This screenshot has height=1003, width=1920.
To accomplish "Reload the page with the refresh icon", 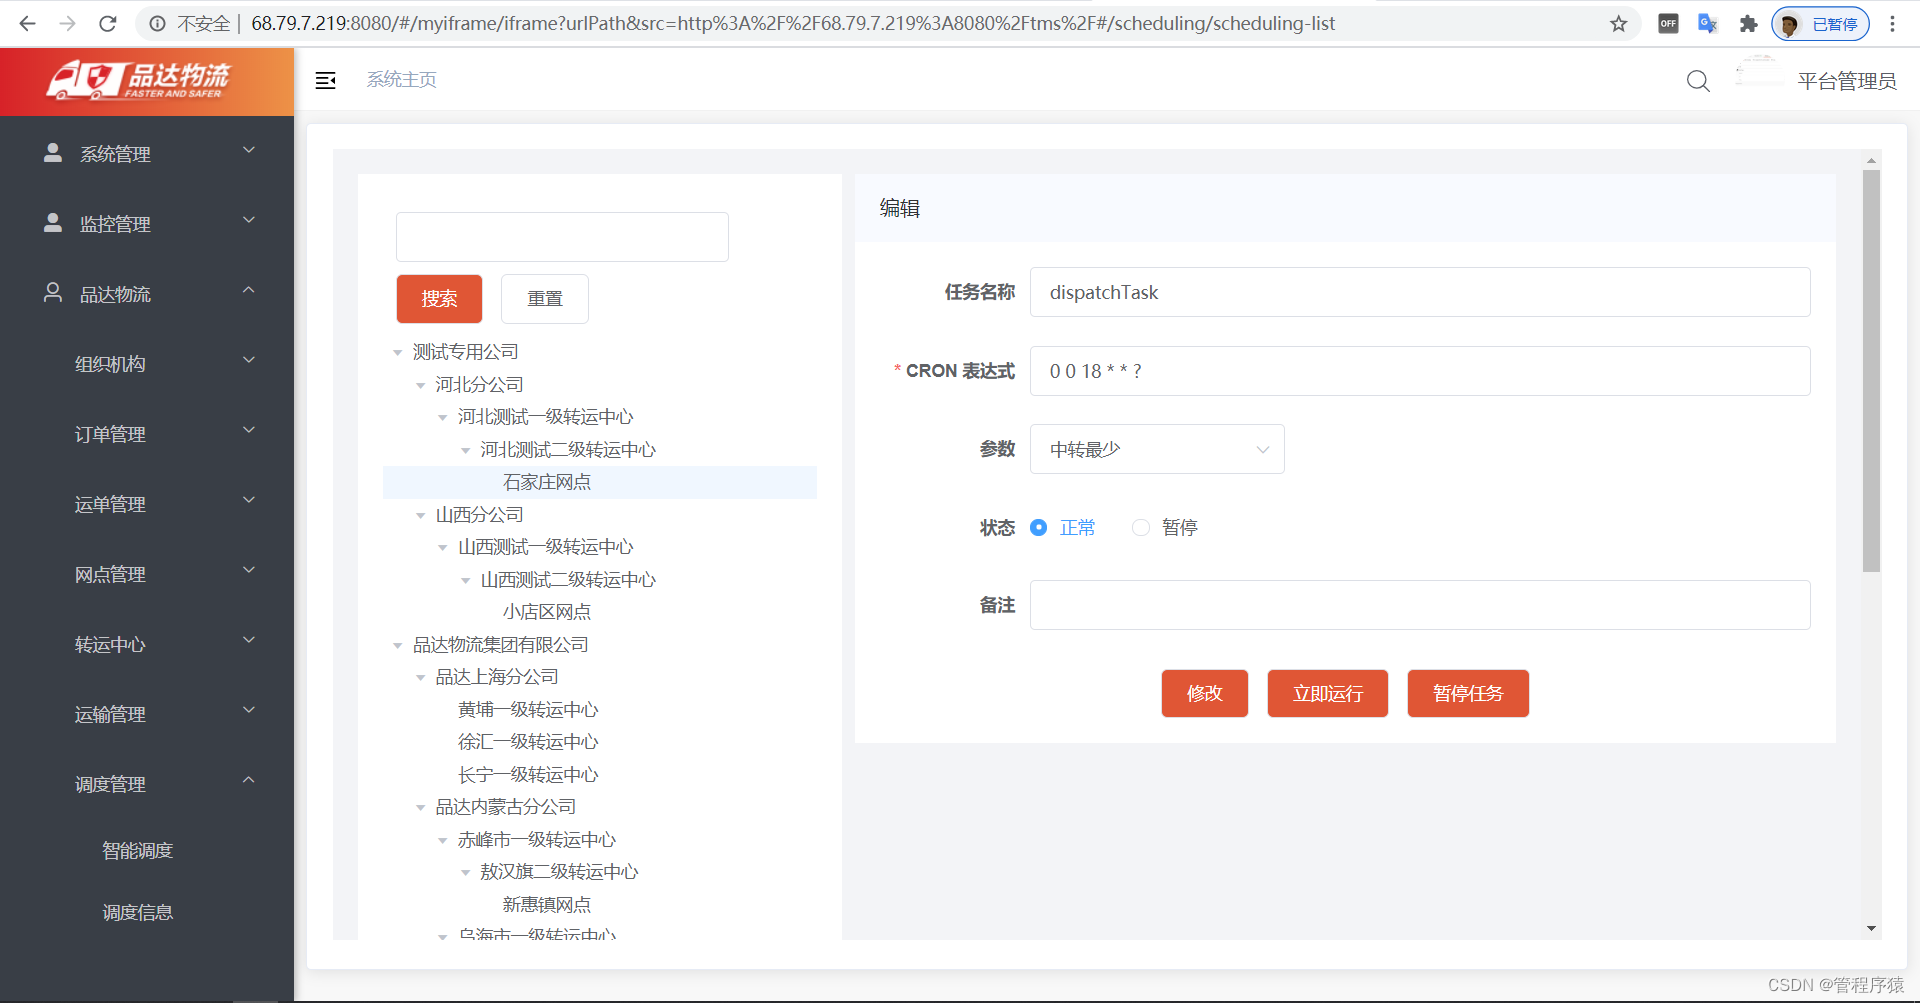I will tap(107, 23).
